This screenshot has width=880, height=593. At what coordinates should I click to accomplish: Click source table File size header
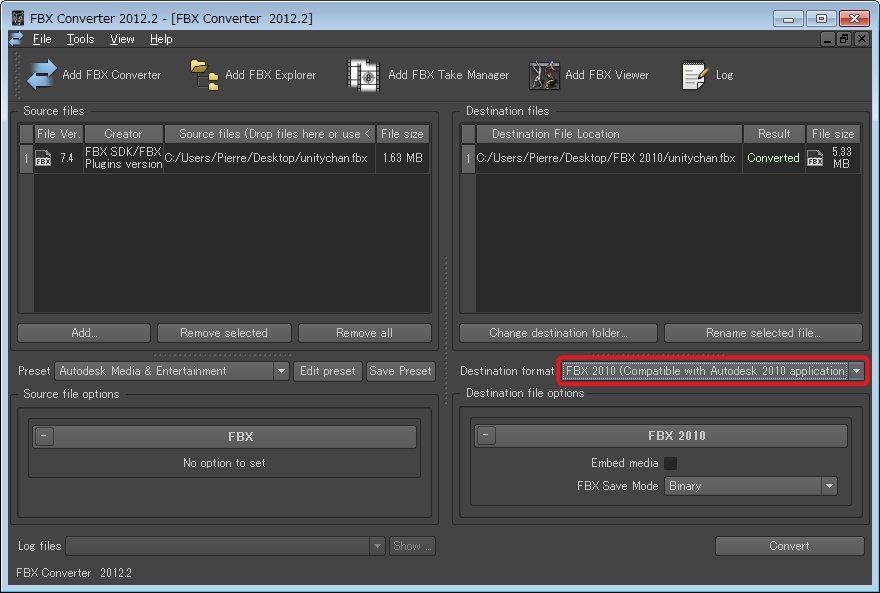402,134
